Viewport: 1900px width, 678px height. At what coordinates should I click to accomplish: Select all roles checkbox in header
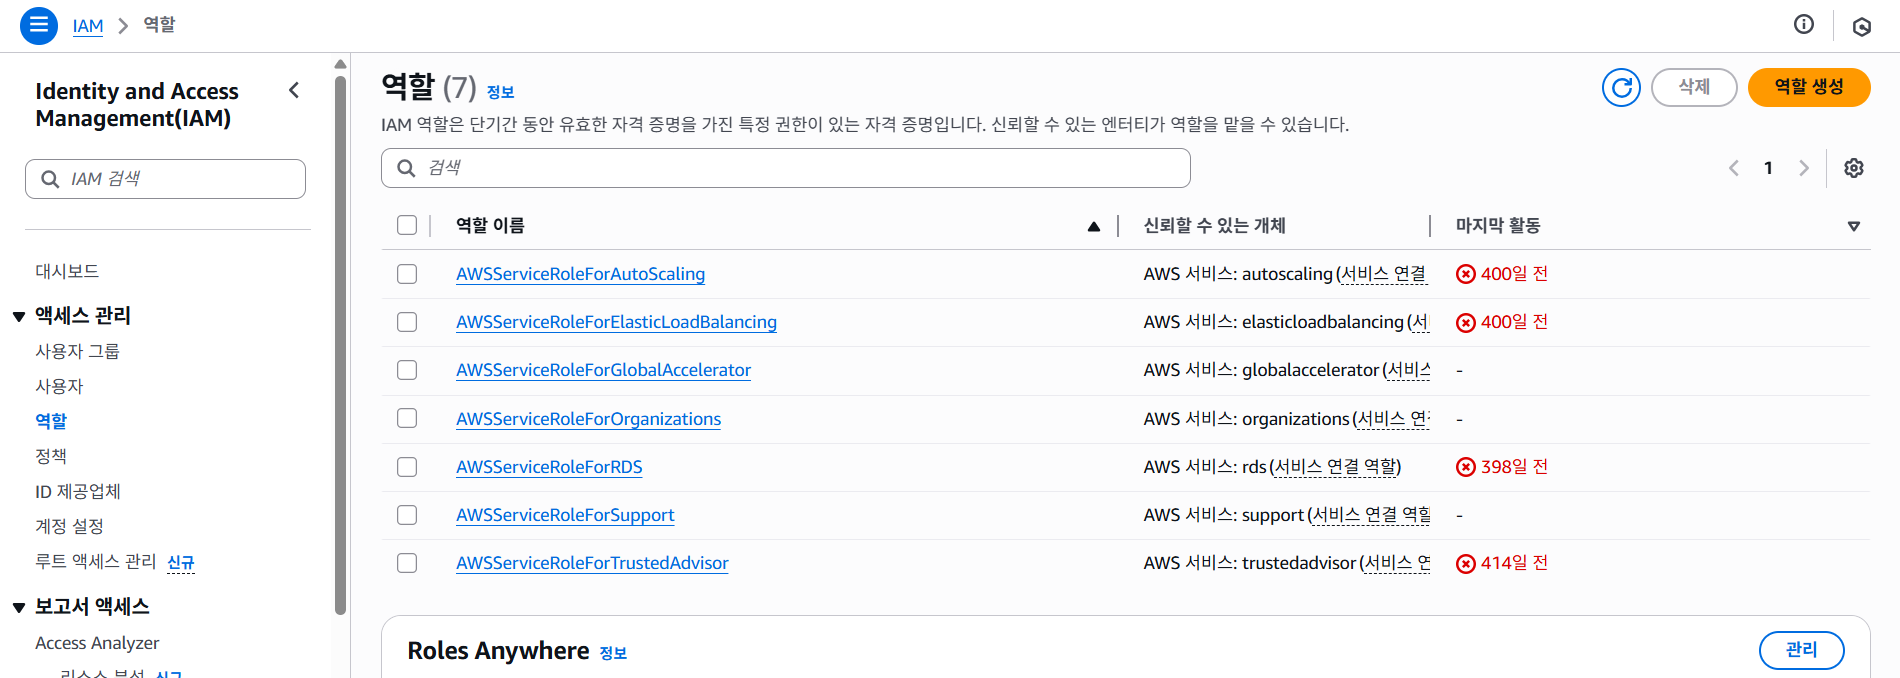[x=407, y=225]
